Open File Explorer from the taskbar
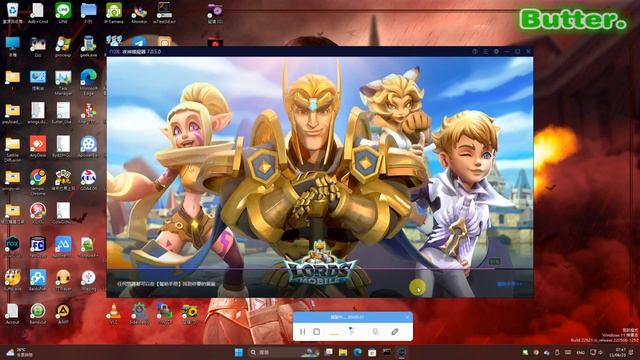Screen dimensions: 640x360 (x=343, y=352)
